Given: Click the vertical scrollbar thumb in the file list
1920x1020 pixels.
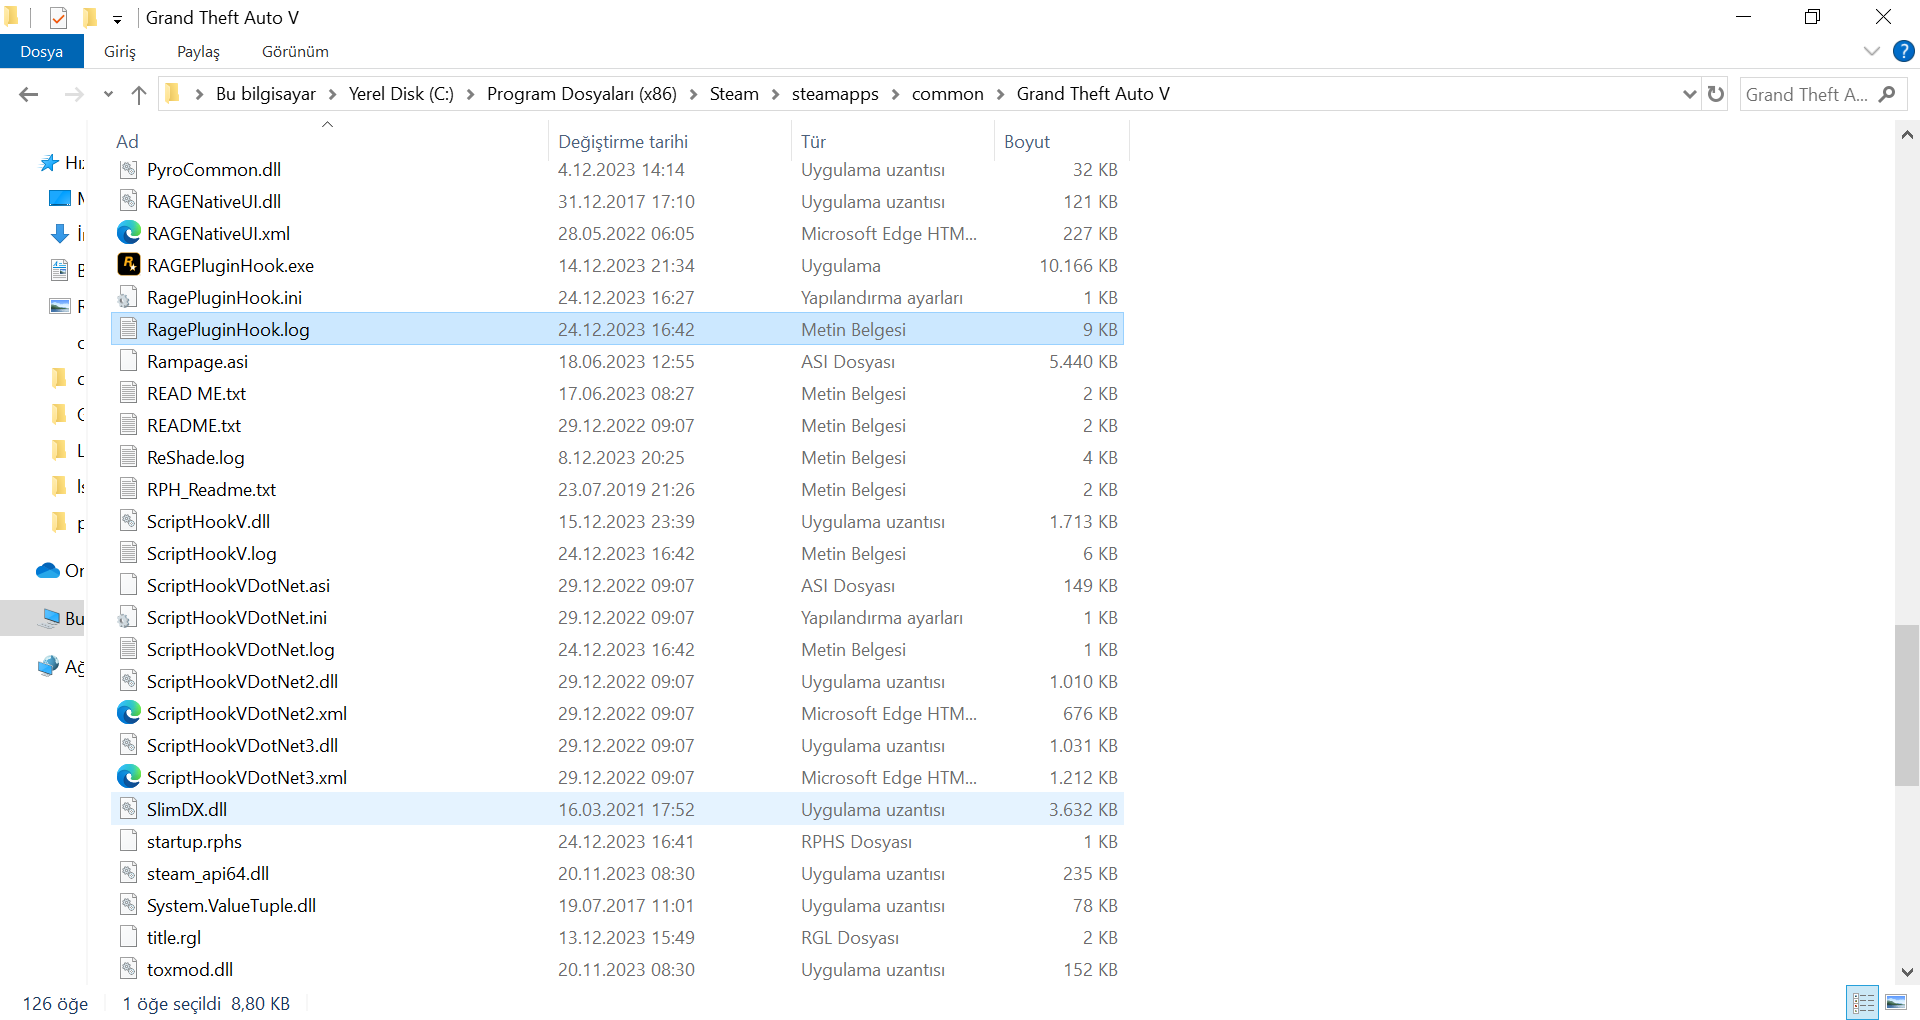Looking at the screenshot, I should tap(1907, 705).
